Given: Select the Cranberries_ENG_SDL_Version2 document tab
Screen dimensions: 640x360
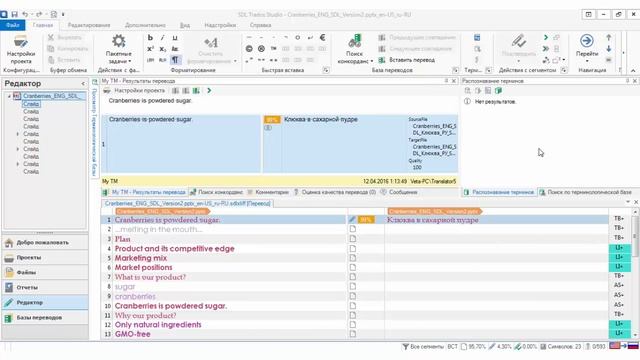Looking at the screenshot, I should (187, 203).
